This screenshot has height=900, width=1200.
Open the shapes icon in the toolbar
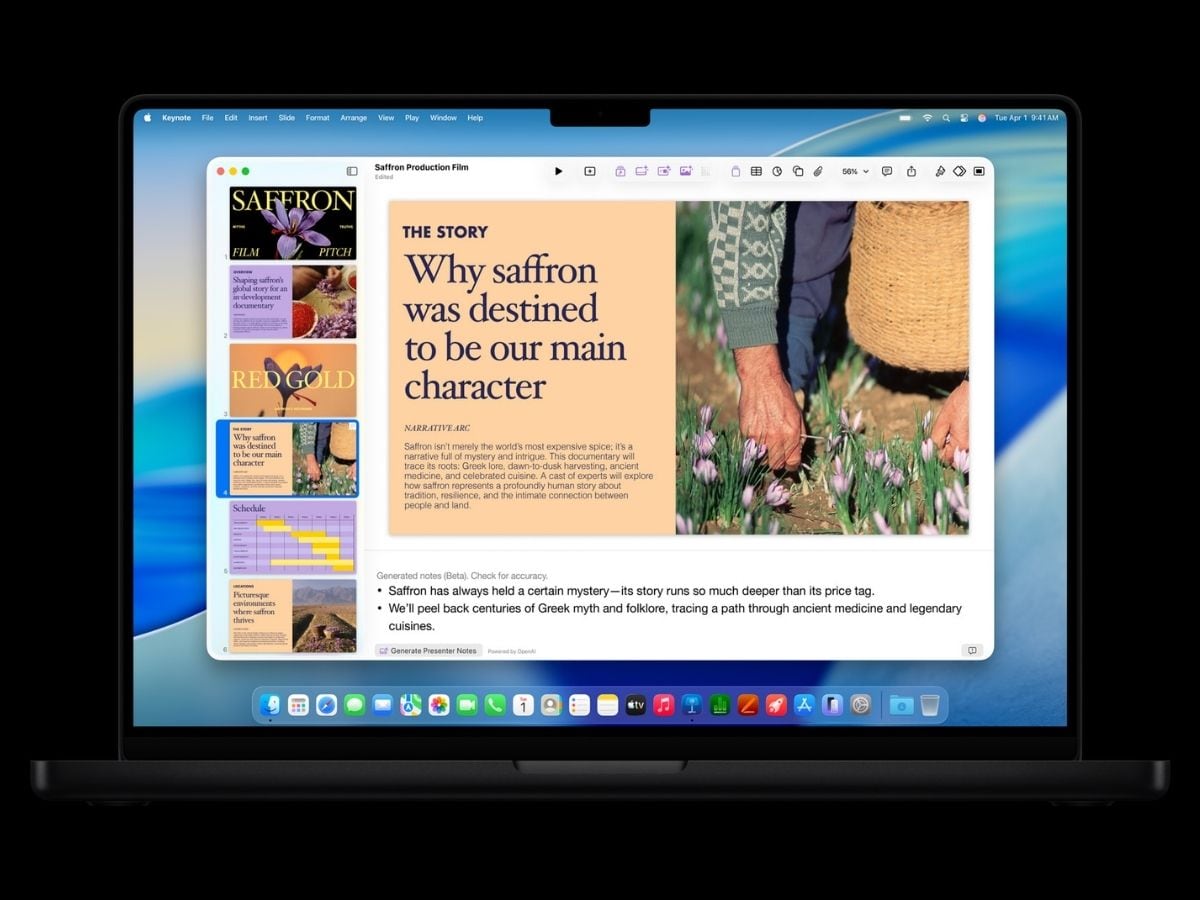(x=797, y=171)
